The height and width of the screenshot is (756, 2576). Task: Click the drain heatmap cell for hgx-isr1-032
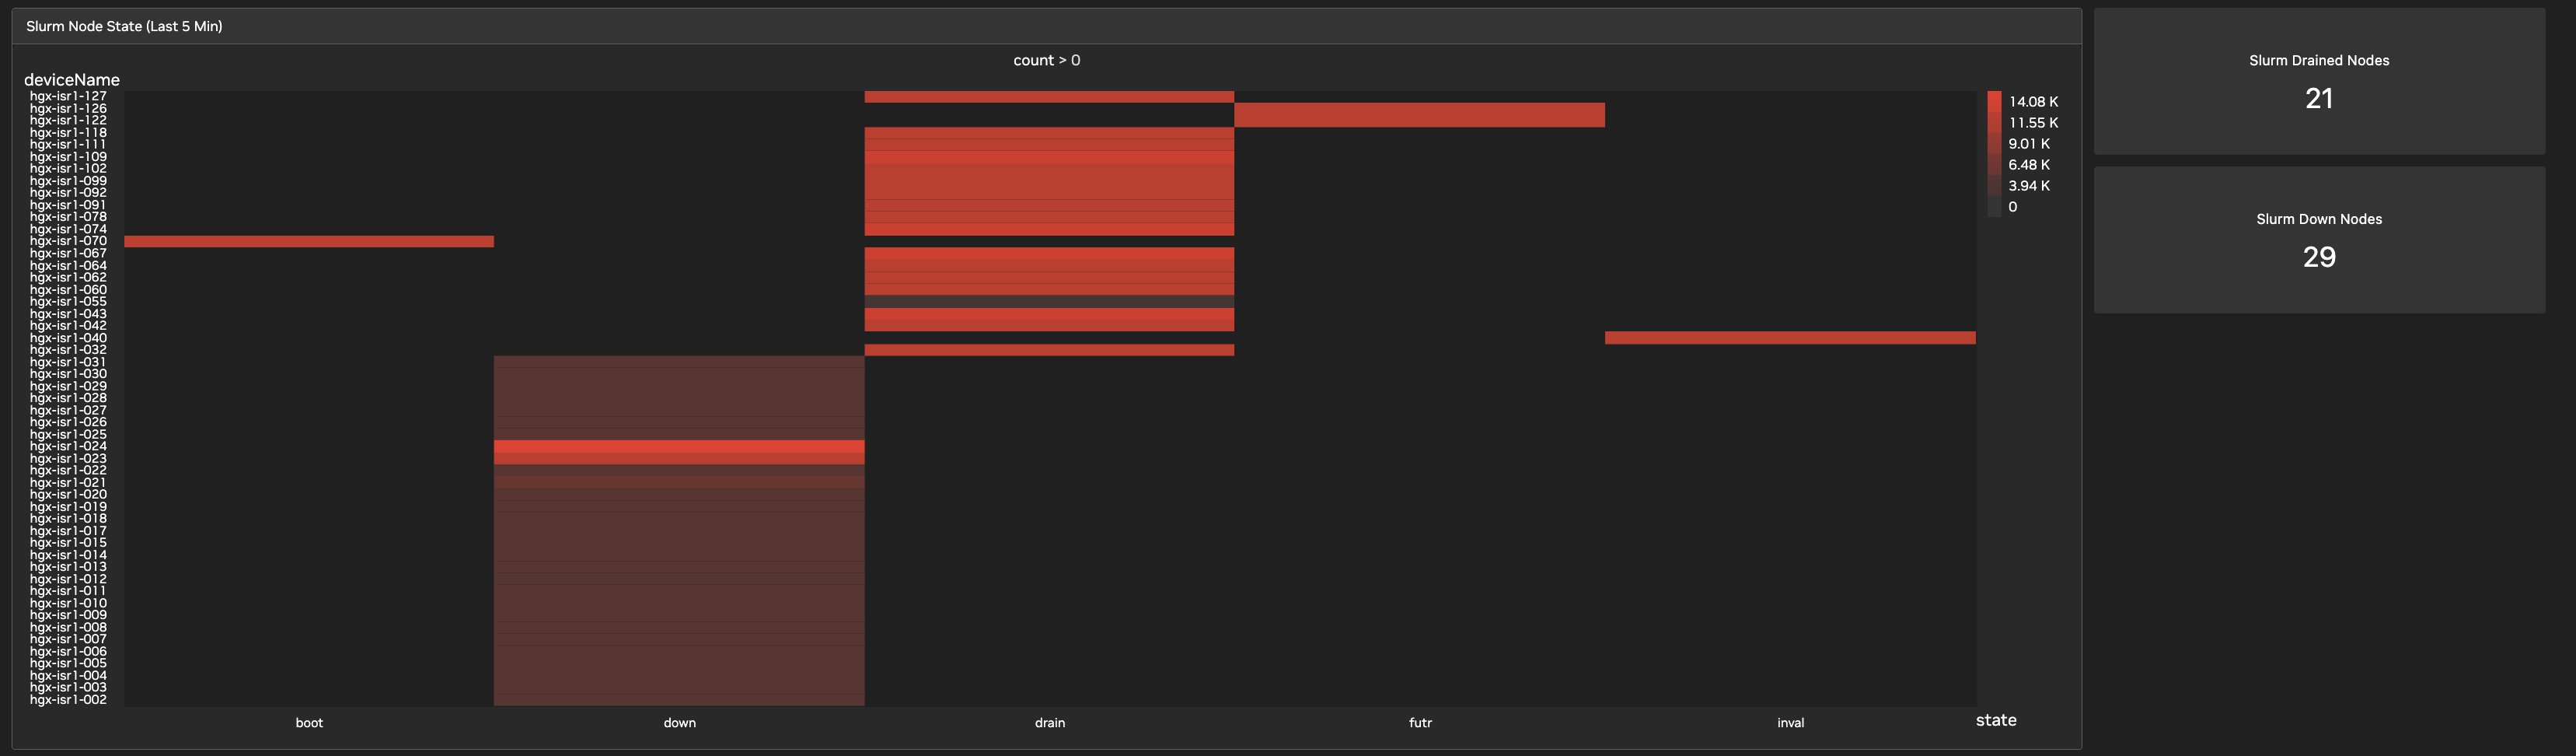(x=1049, y=350)
